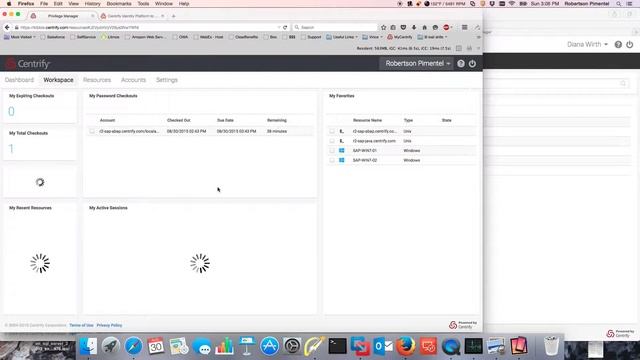640x360 pixels.
Task: Switch to the Privilege Manager browser tab
Action: [x=62, y=16]
